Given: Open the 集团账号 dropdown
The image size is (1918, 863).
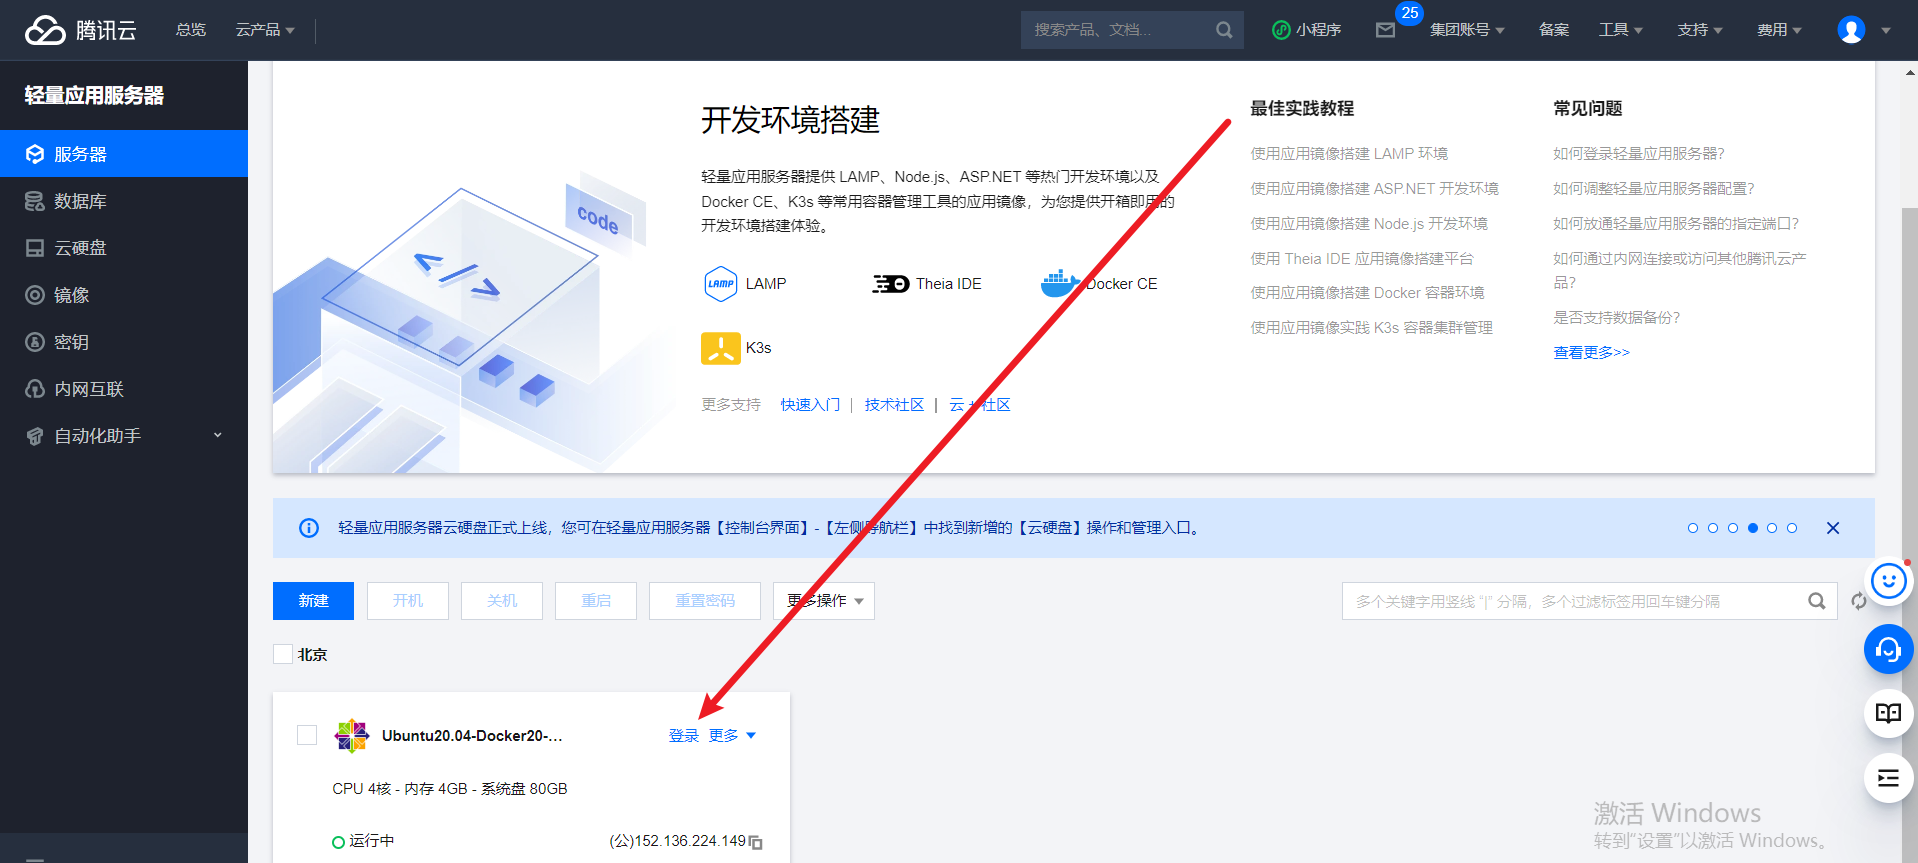Looking at the screenshot, I should pos(1467,30).
